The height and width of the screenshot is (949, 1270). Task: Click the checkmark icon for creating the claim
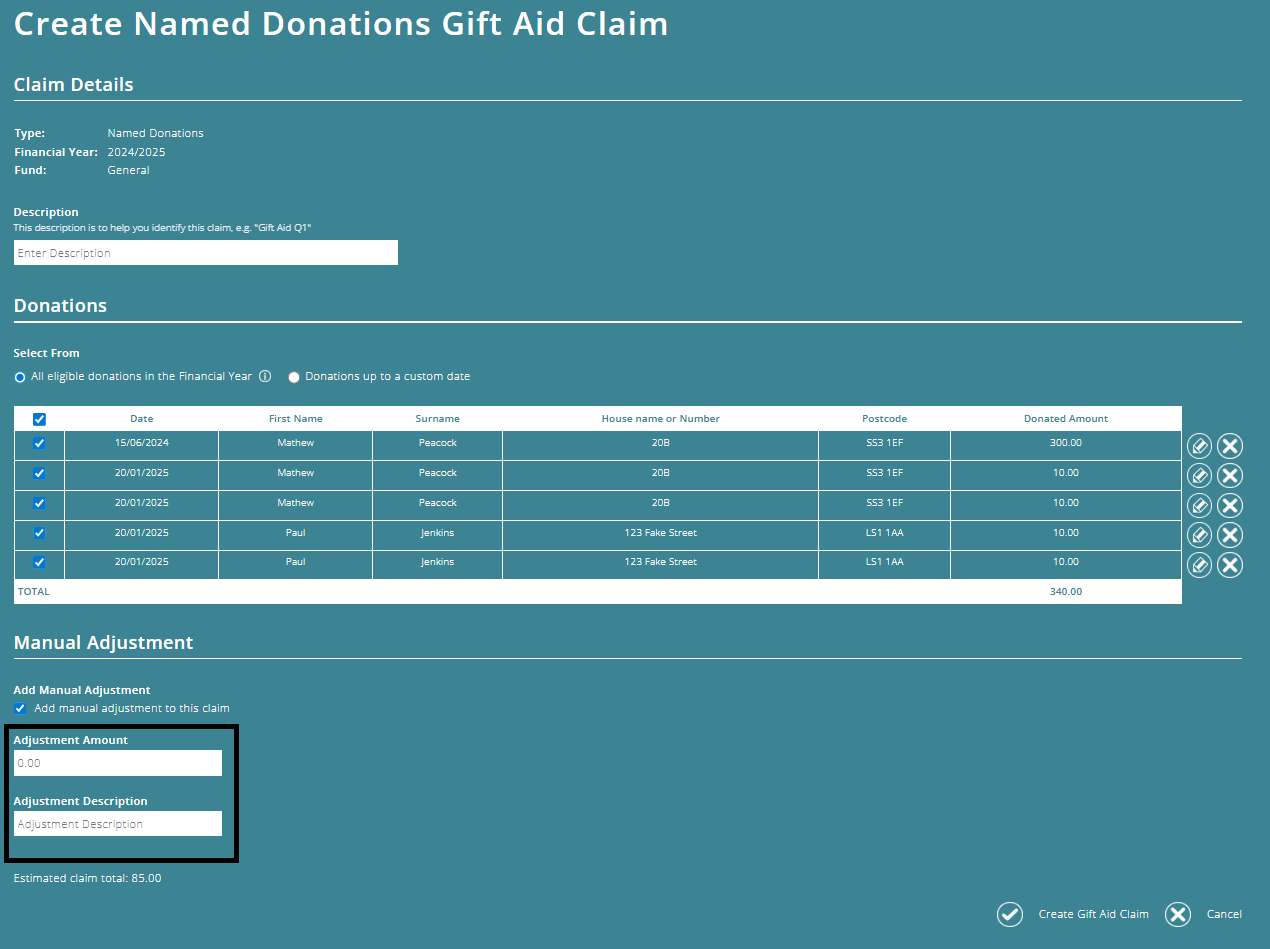click(x=1009, y=914)
